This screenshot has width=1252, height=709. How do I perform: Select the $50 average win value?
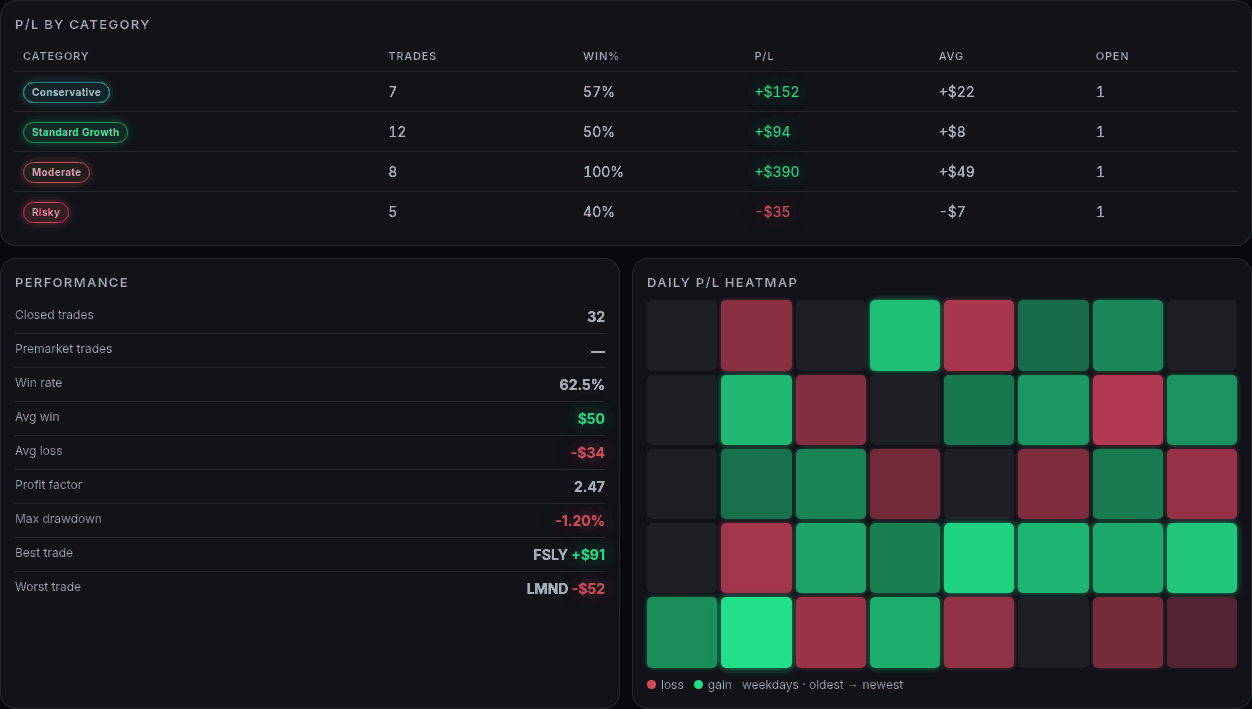(x=591, y=419)
